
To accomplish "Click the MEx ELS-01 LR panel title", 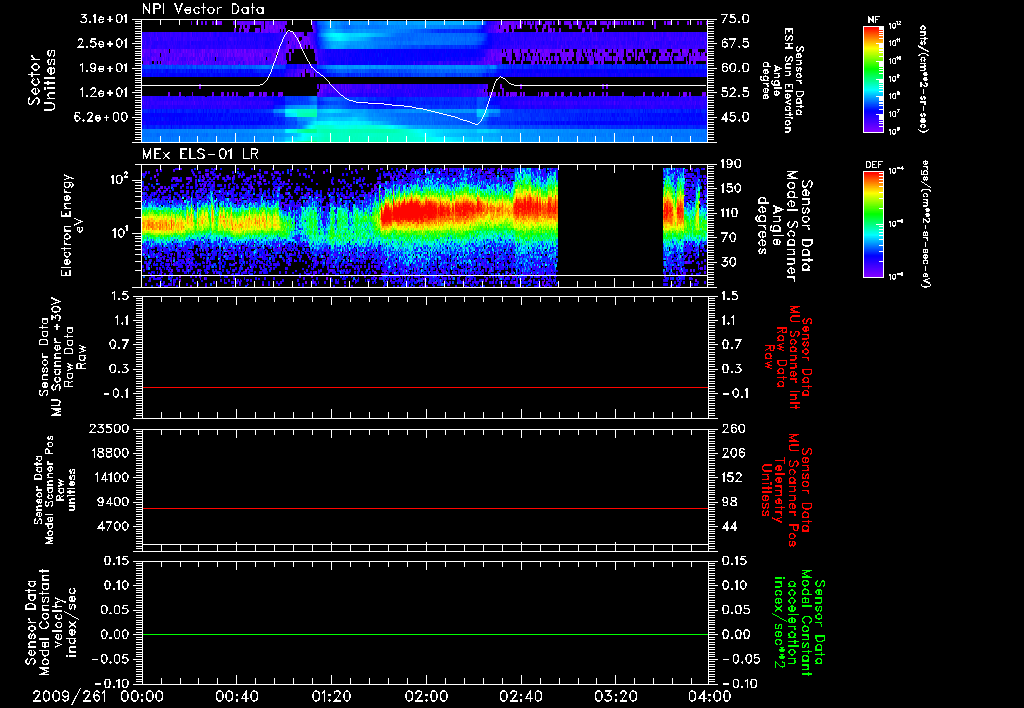I will point(199,155).
